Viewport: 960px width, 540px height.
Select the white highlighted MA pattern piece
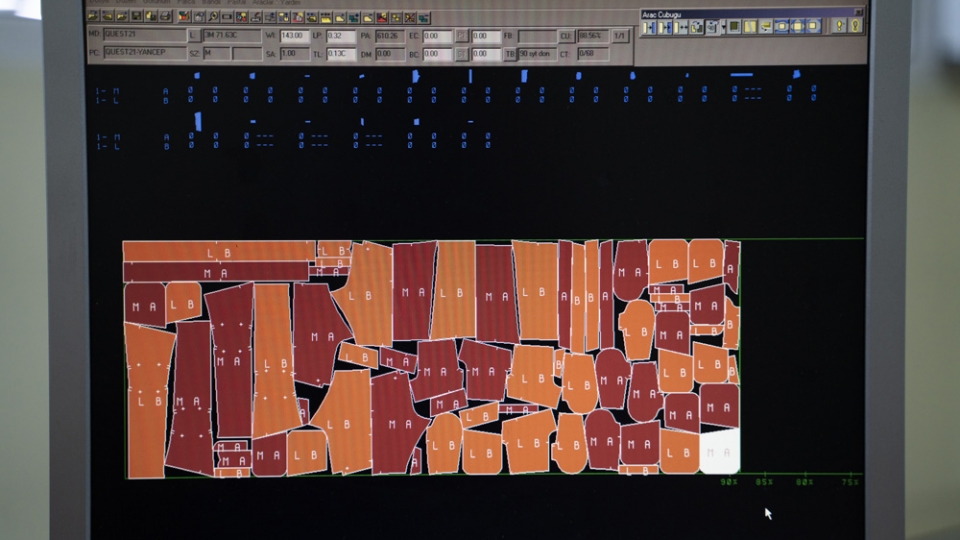720,452
